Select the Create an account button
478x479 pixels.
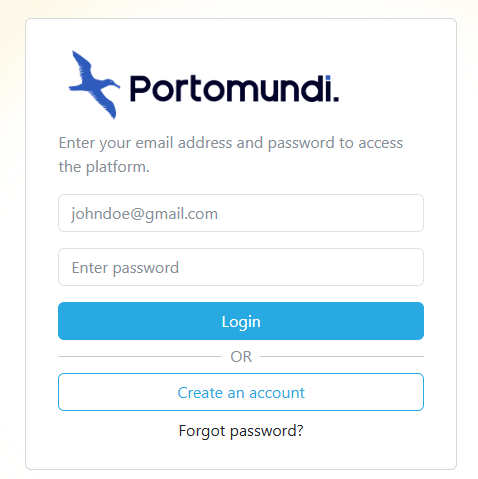241,392
